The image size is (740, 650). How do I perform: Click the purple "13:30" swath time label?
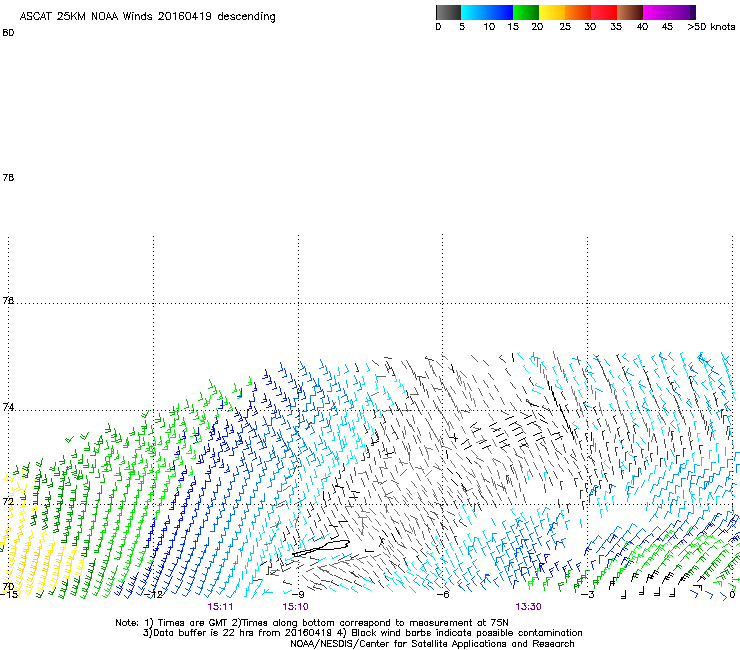[x=528, y=607]
